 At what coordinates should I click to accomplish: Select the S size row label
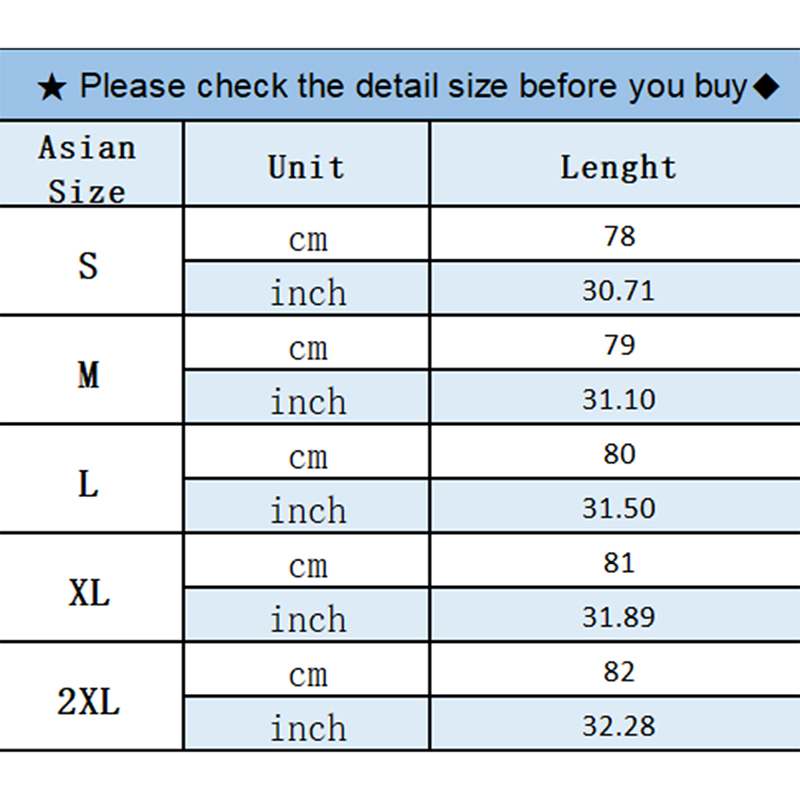(89, 265)
